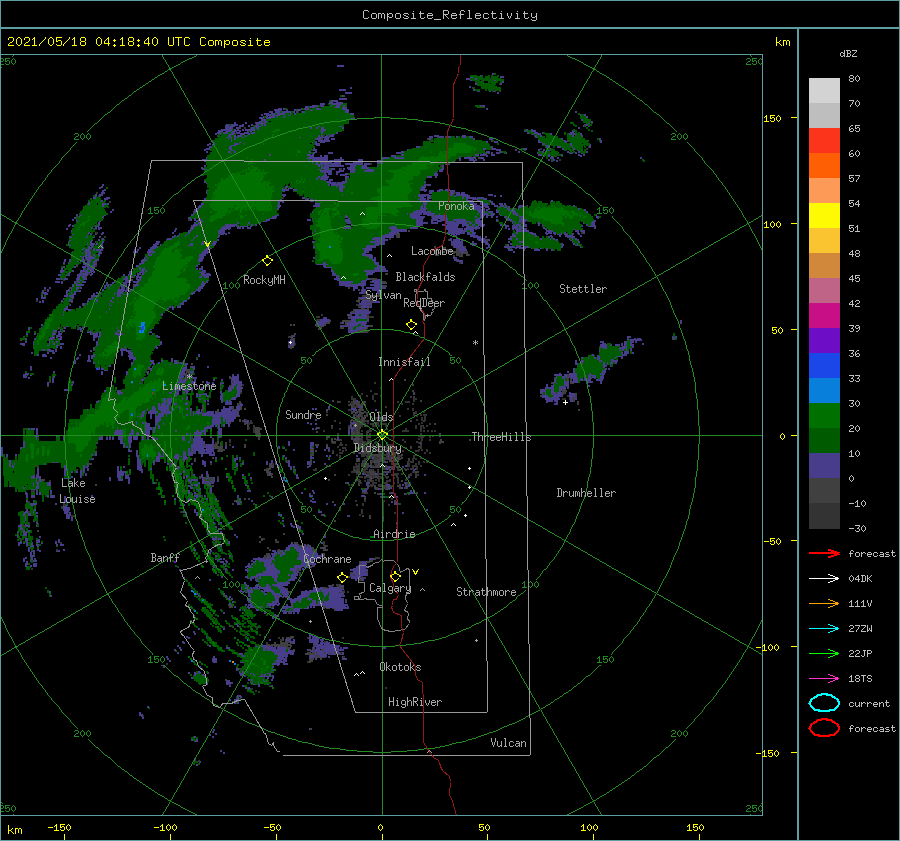900x841 pixels.
Task: Click the Composite_Reflectivity title
Action: tap(450, 15)
